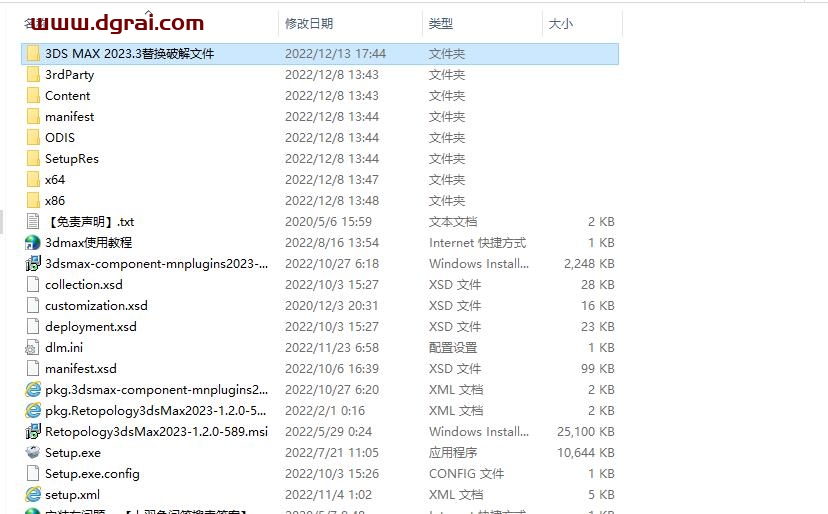Select the manifest folder name
Screen dimensions: 828x514
pos(70,116)
